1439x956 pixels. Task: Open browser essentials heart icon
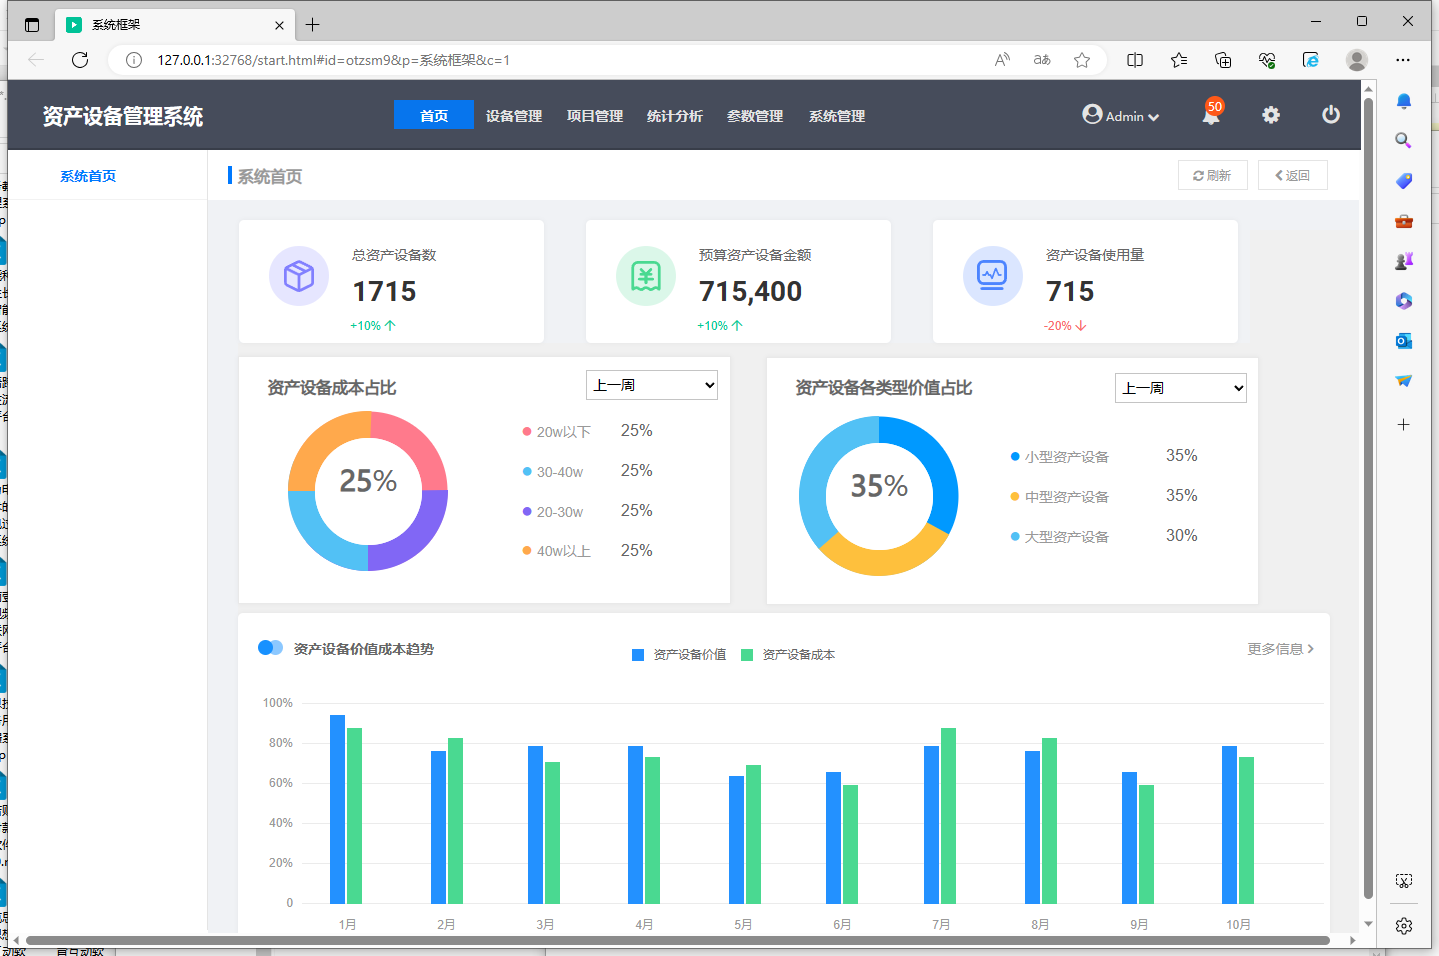coord(1267,60)
